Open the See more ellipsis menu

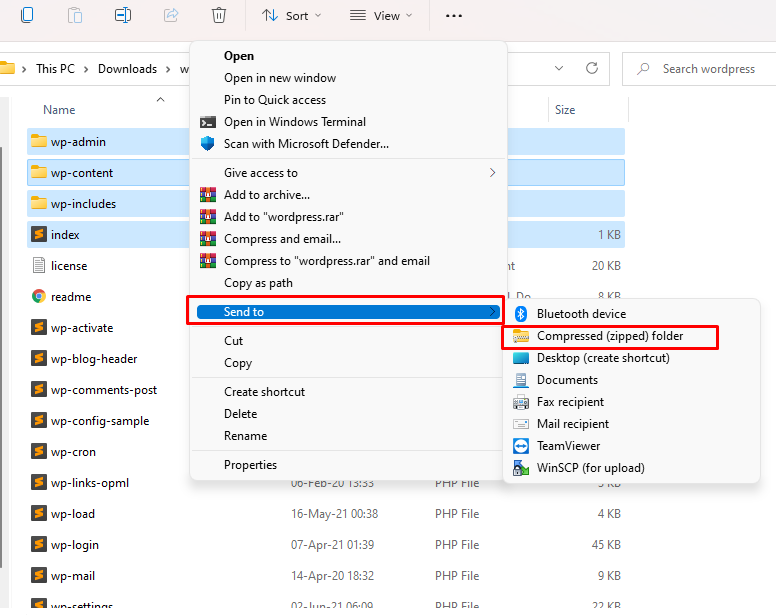454,16
